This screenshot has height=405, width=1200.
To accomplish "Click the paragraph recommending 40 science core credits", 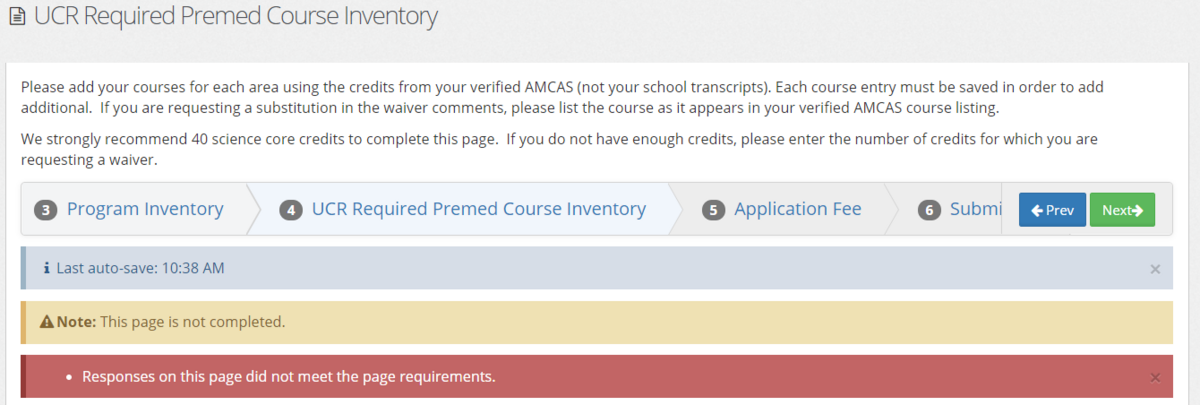I will coord(560,149).
